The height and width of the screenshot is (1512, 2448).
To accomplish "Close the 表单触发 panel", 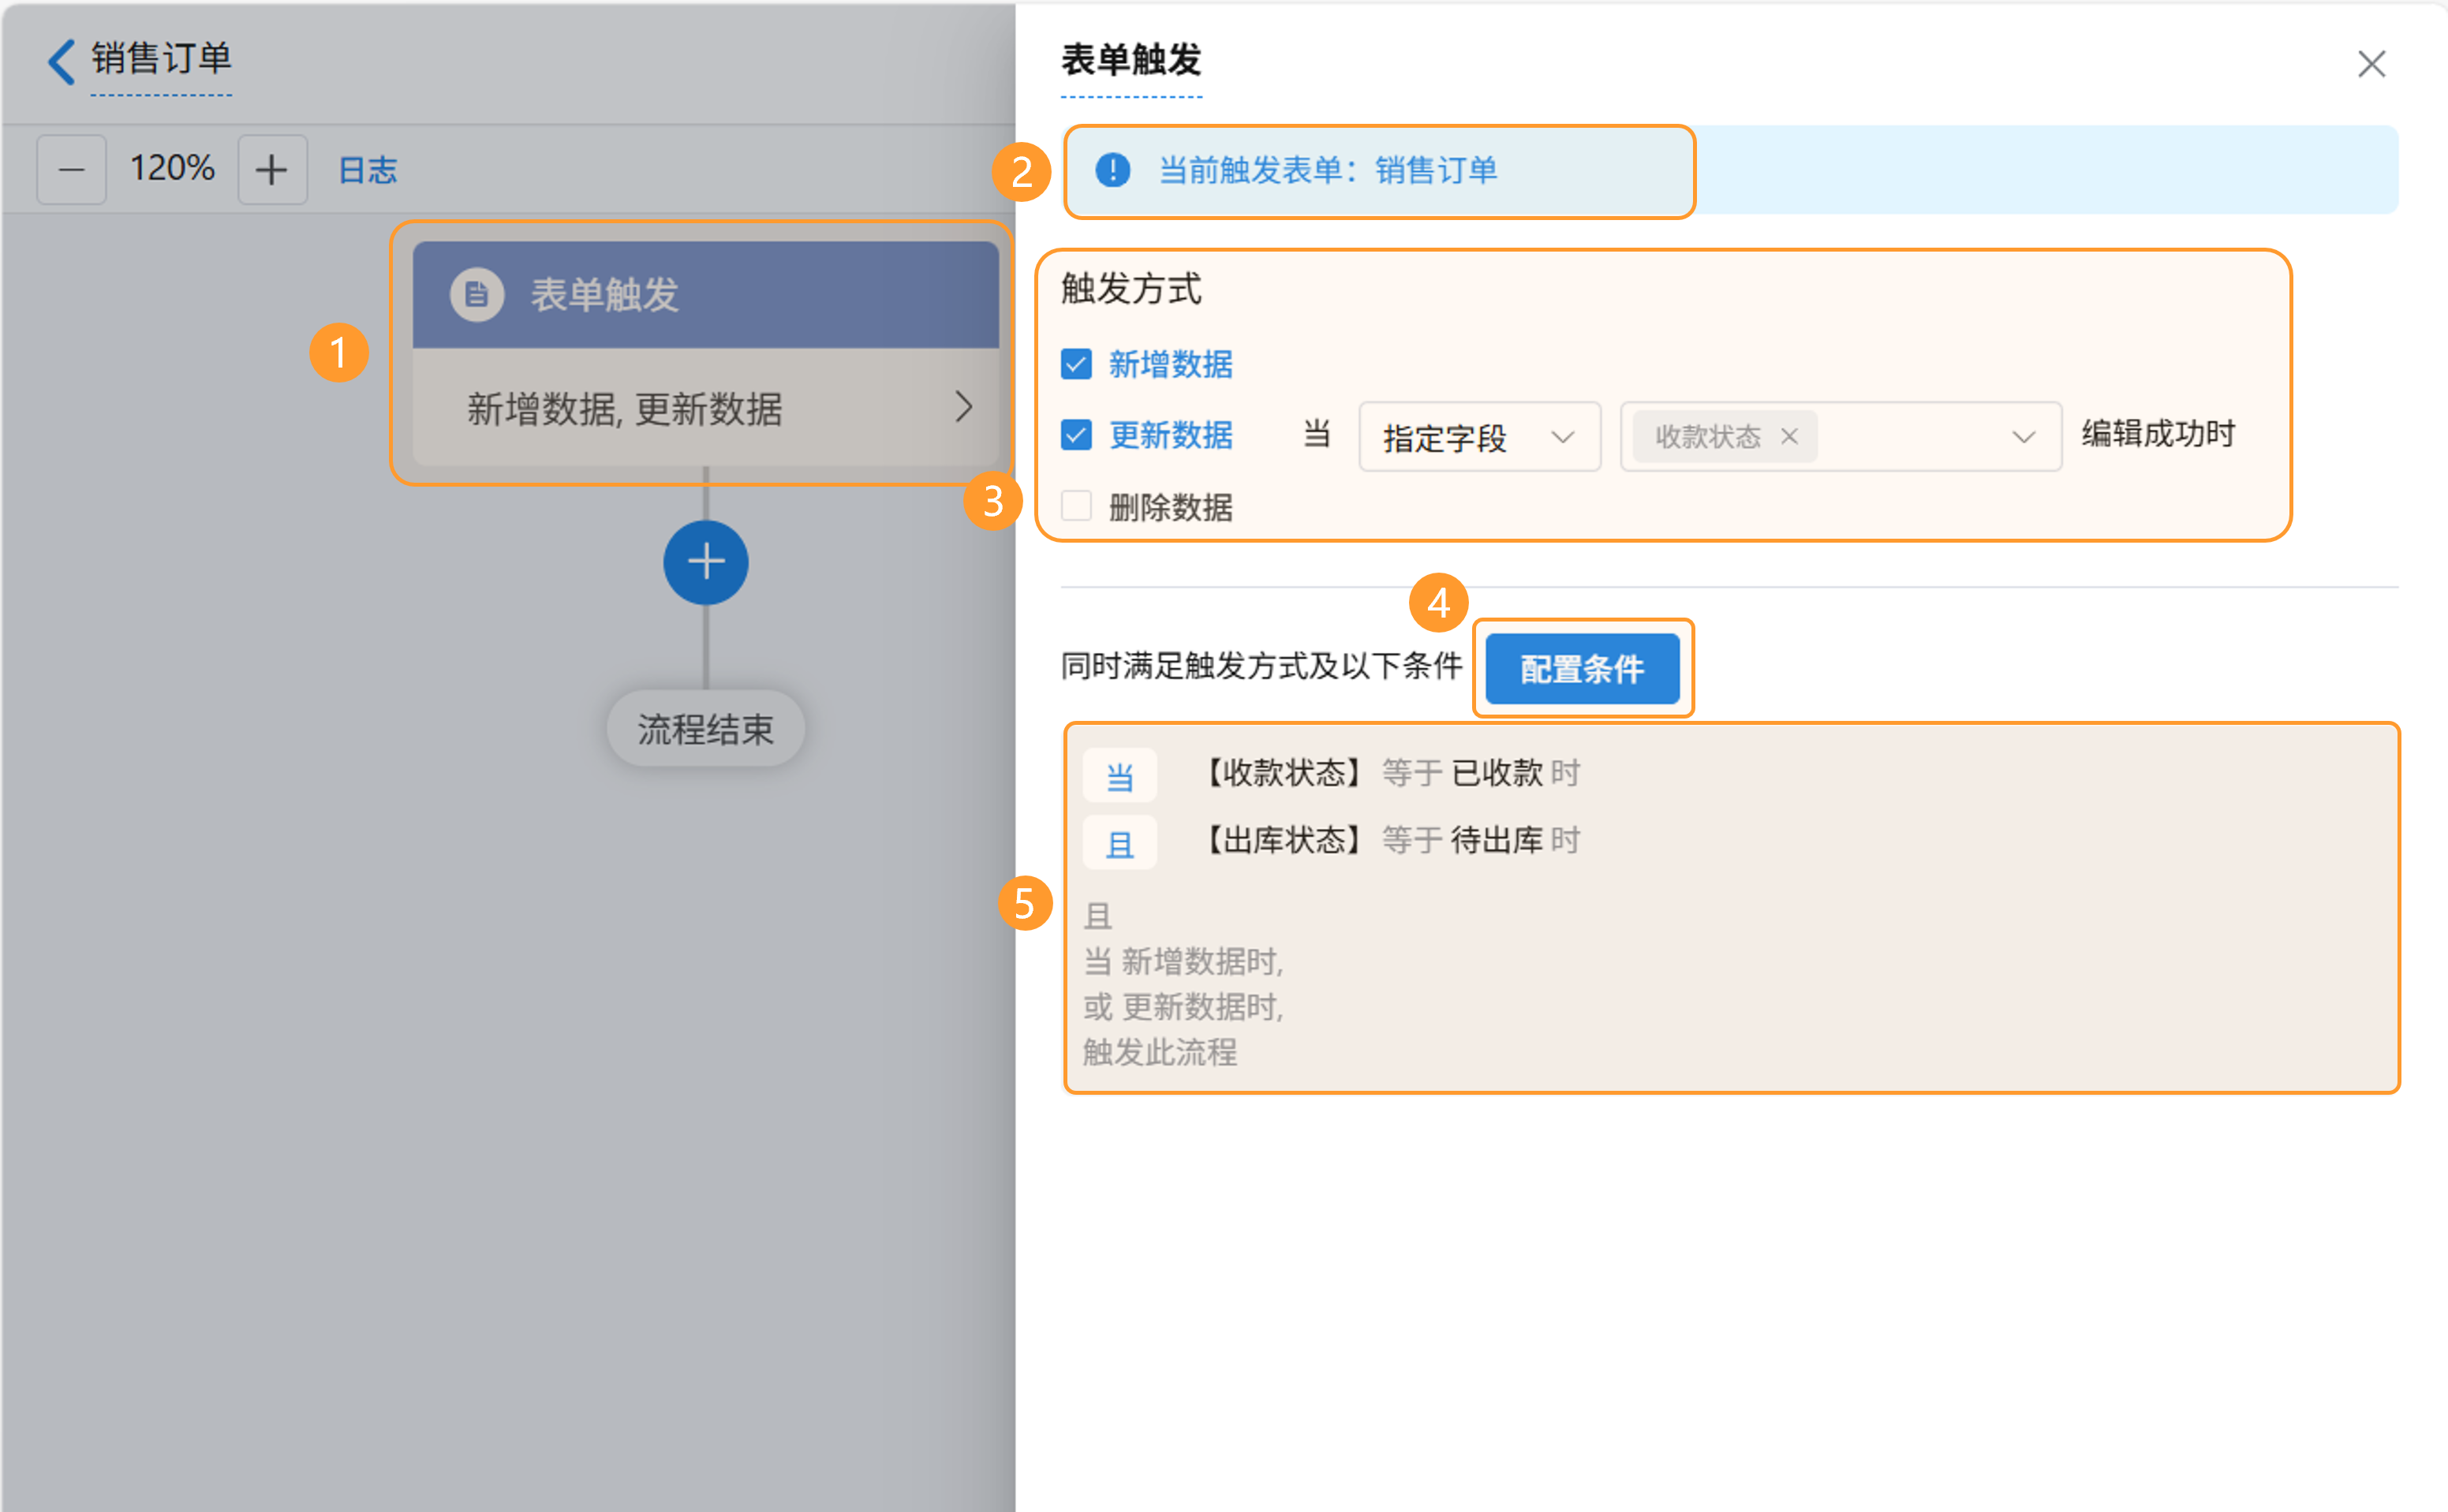I will tap(2371, 64).
